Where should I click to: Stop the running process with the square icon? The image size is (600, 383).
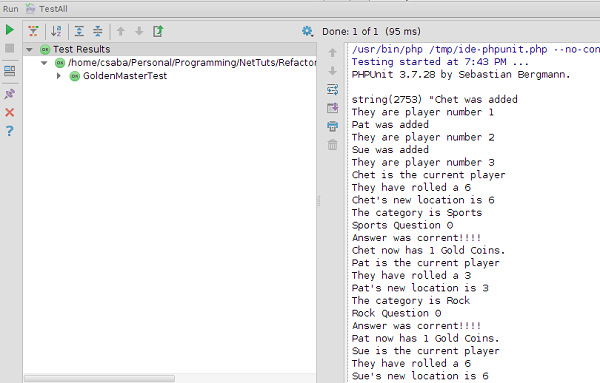pos(10,48)
